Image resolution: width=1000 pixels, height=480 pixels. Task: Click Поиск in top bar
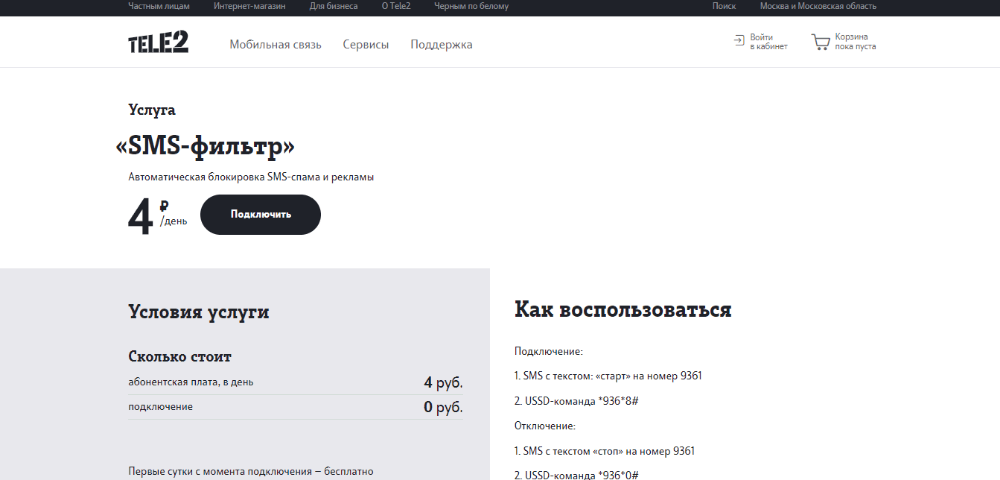[x=724, y=6]
